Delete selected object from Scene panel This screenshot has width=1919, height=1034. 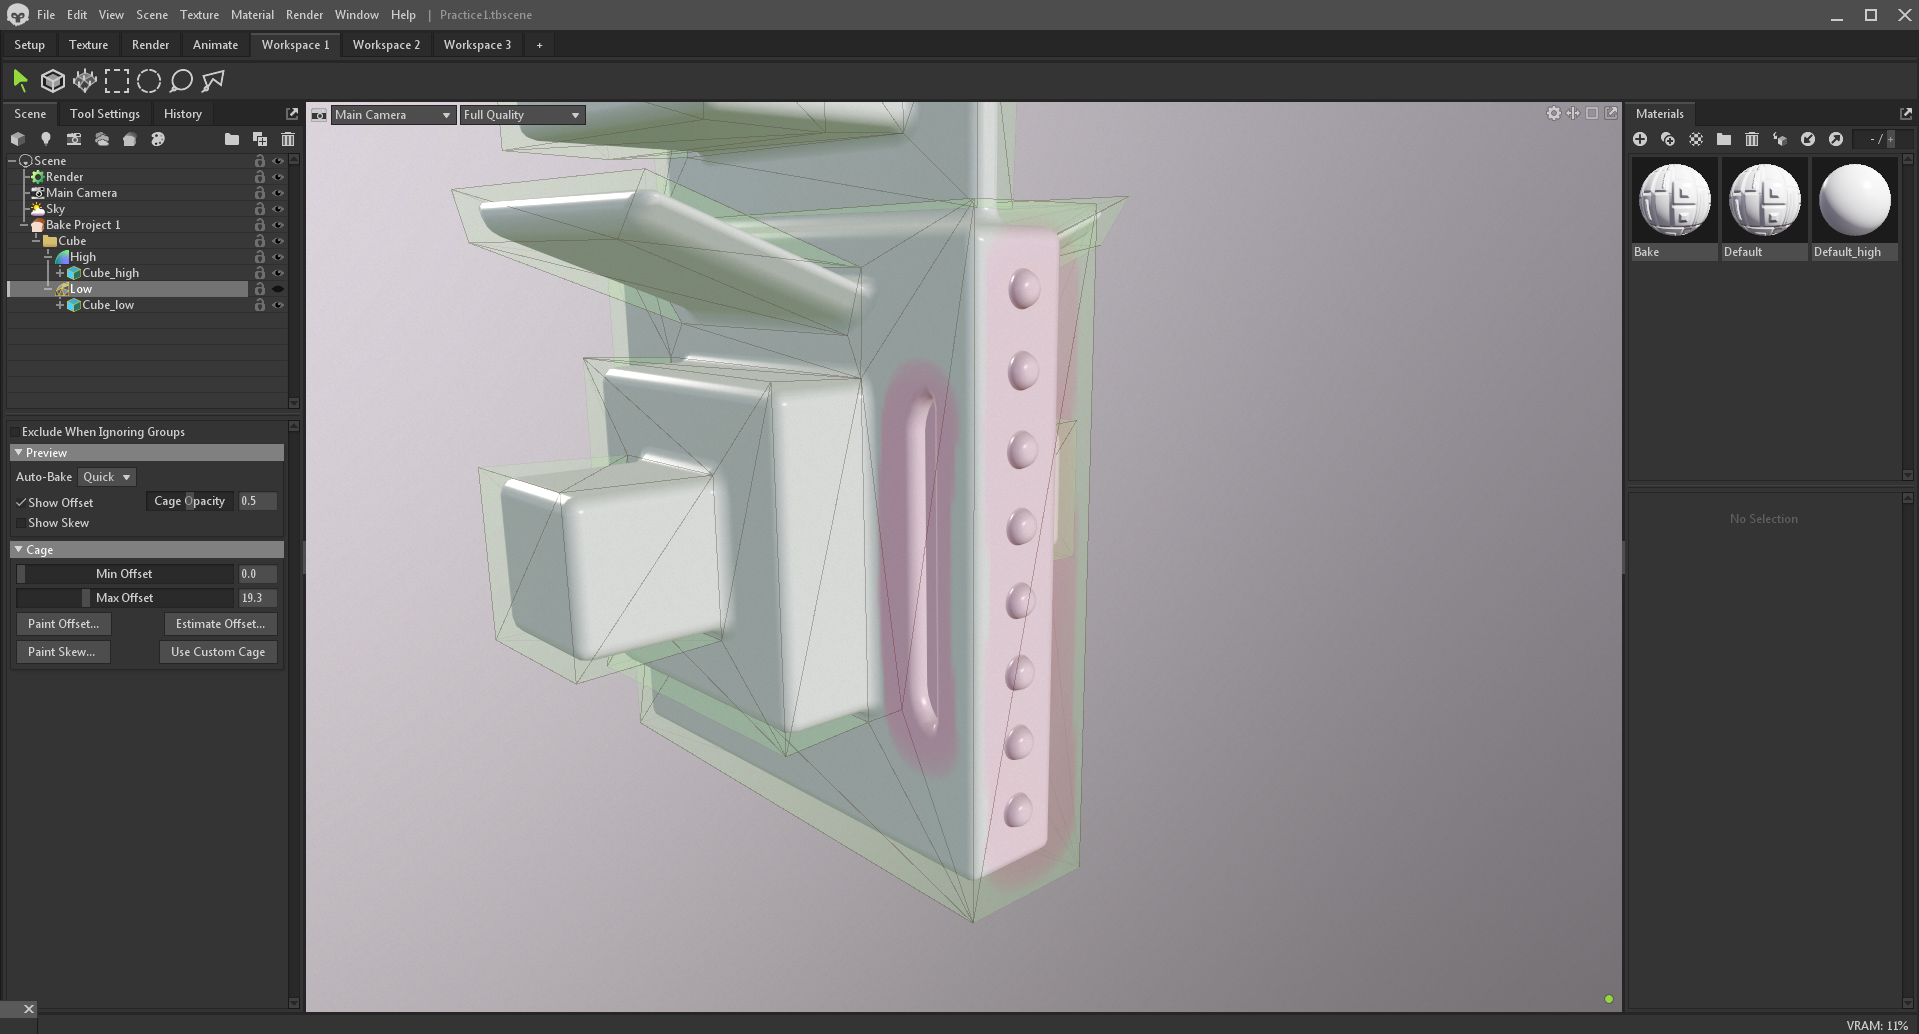pyautogui.click(x=288, y=139)
